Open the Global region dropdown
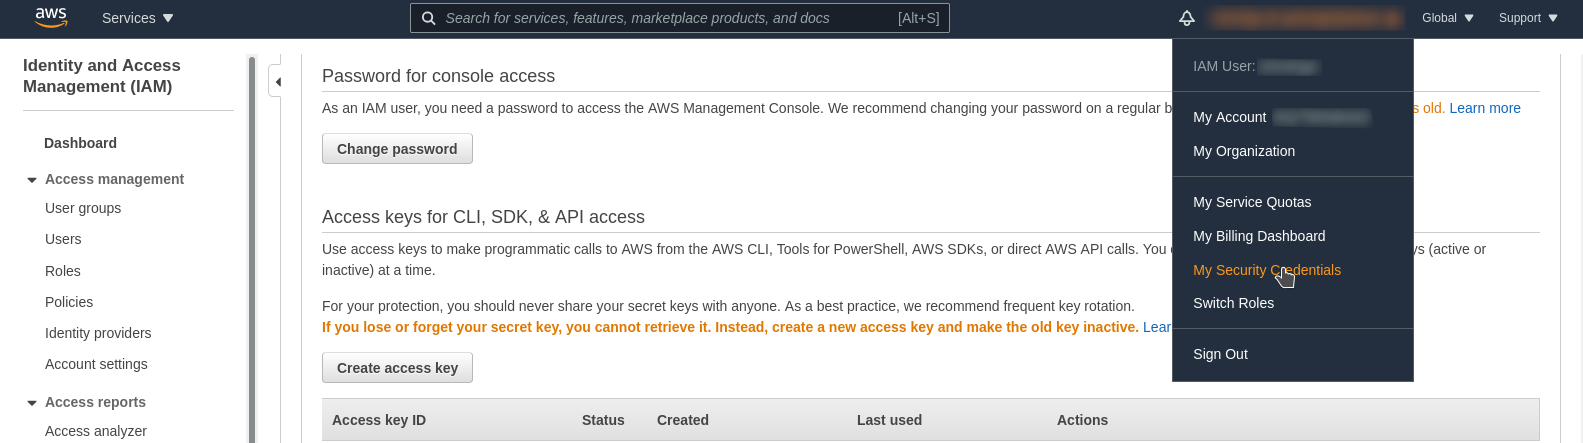The image size is (1583, 443). coord(1448,18)
